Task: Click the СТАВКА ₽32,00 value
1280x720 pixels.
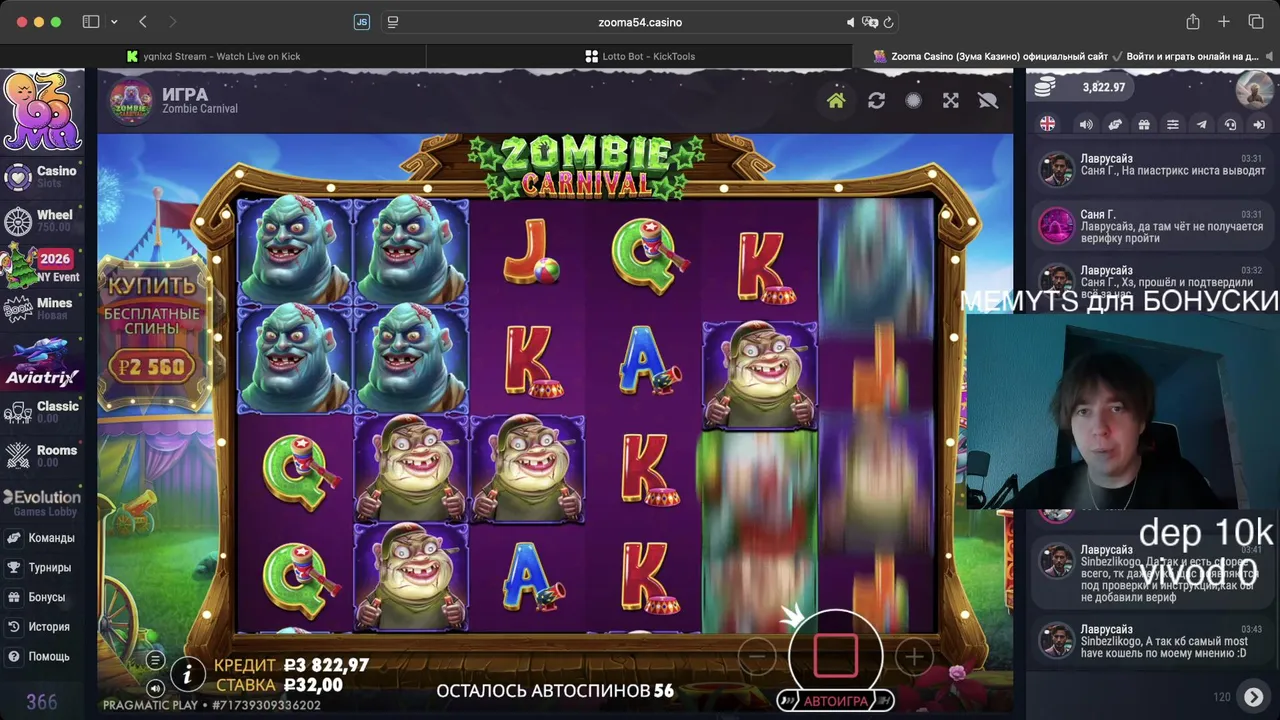Action: point(313,686)
